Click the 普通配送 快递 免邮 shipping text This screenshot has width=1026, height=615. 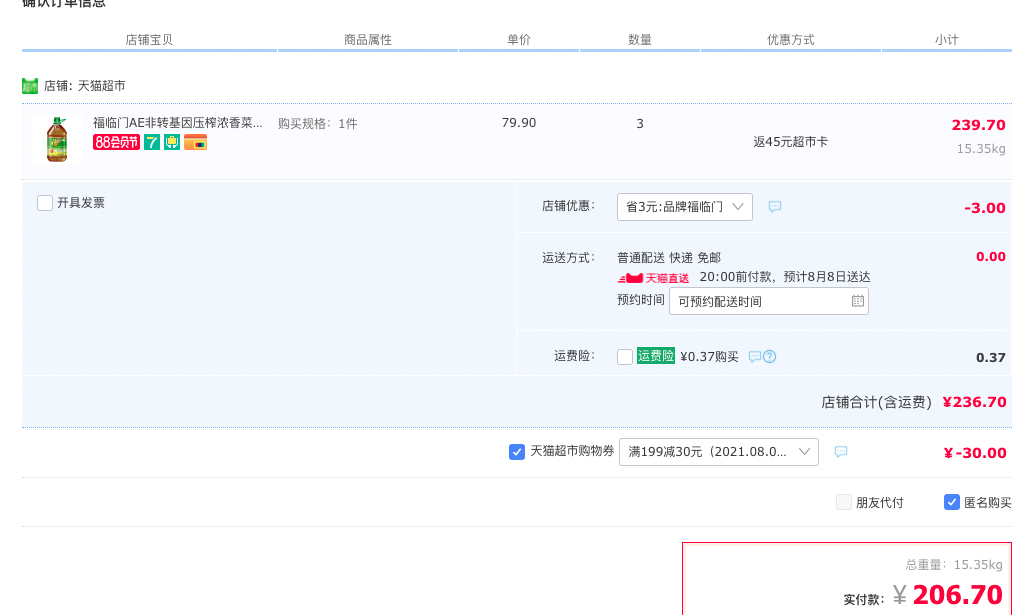tap(669, 258)
